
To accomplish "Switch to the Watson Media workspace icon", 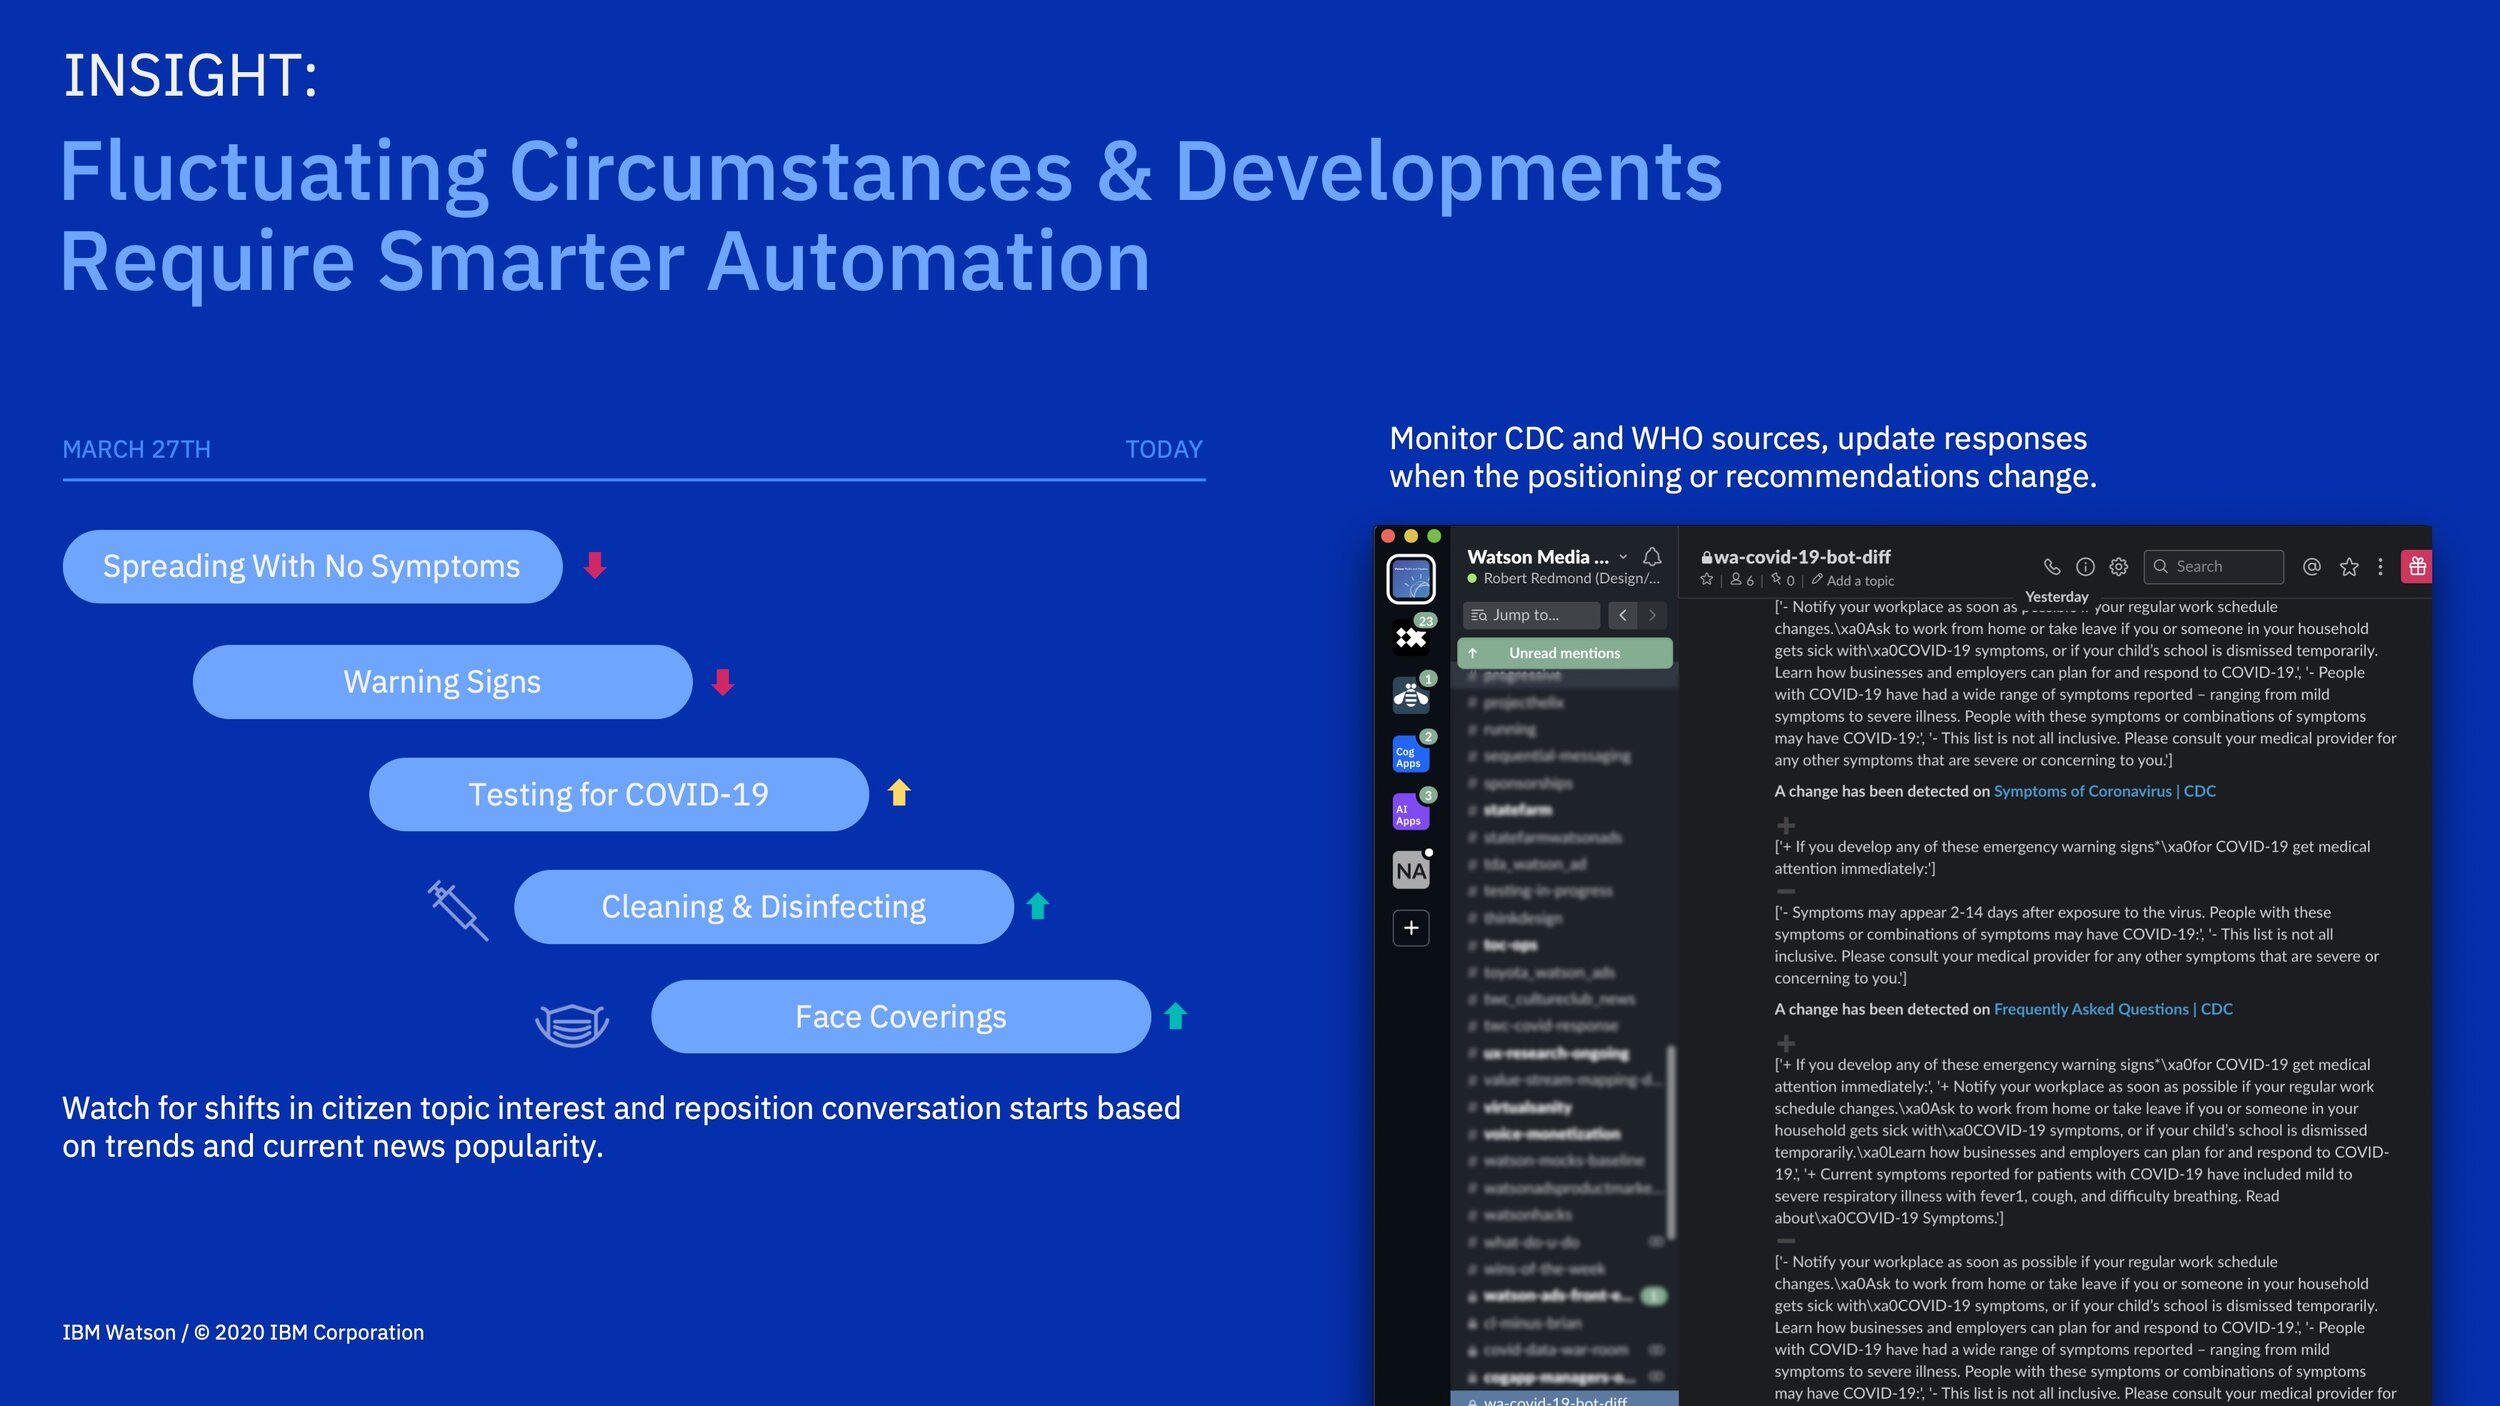I will tap(1411, 579).
